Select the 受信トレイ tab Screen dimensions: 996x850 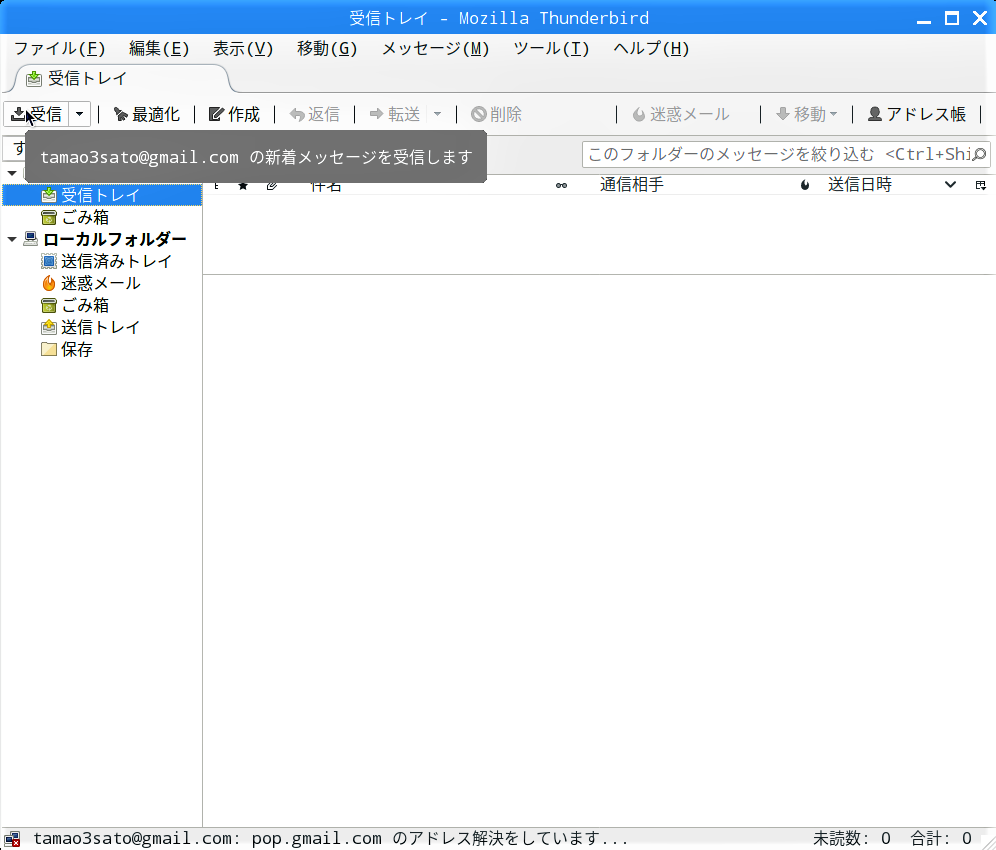pos(121,78)
